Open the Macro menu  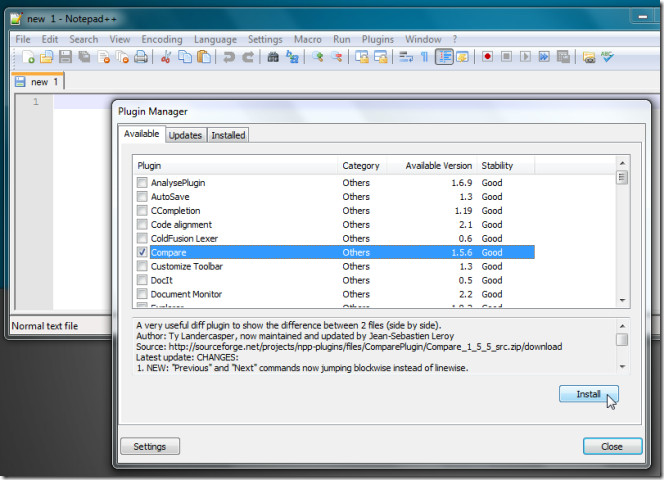pos(308,39)
